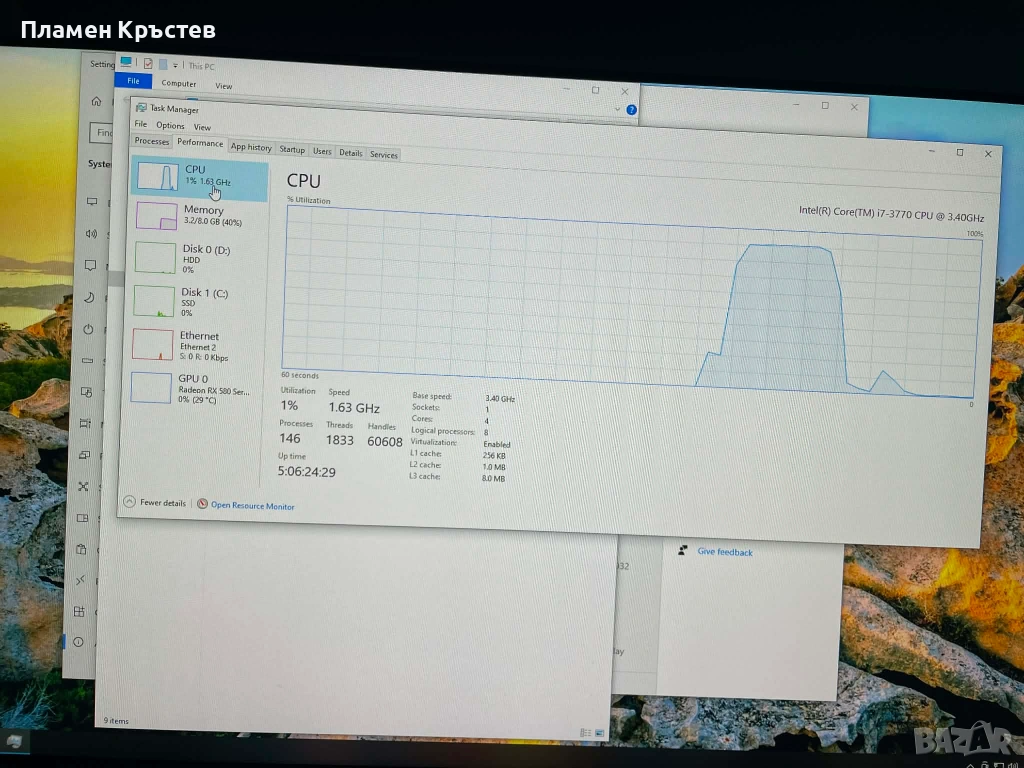Click the Resource Monitor icon

202,505
